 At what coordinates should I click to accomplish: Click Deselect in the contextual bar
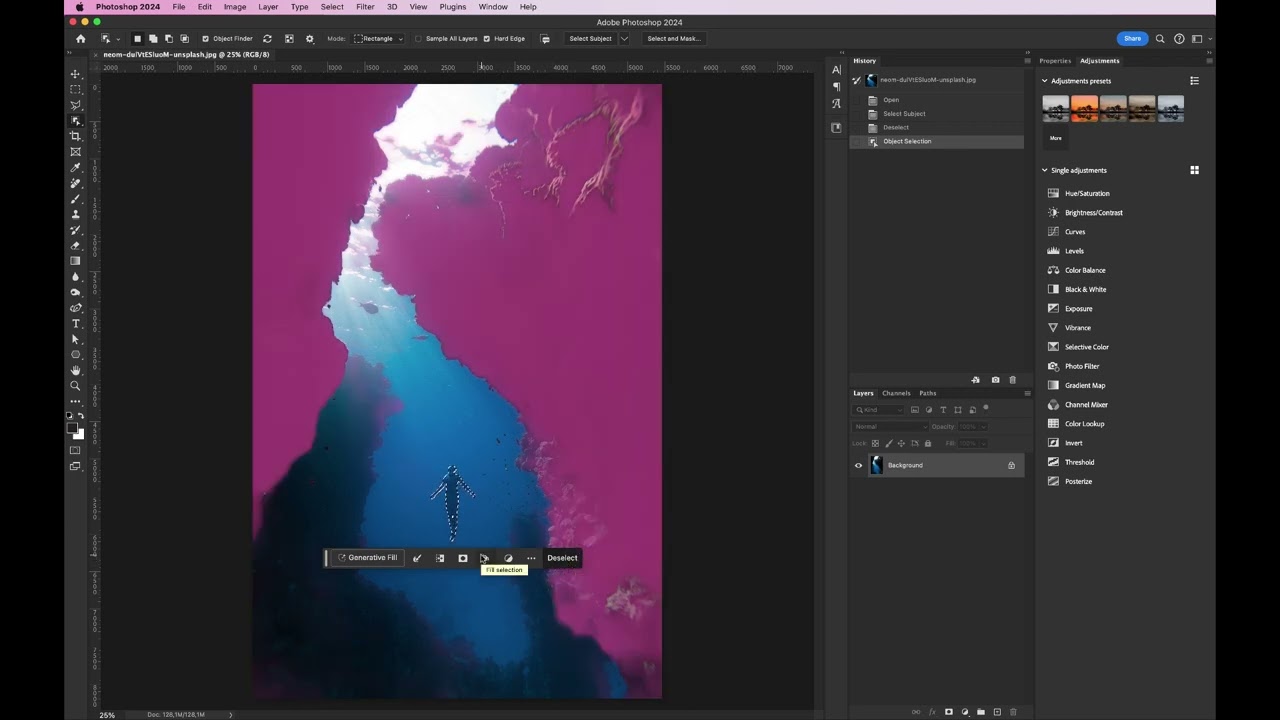click(x=562, y=558)
